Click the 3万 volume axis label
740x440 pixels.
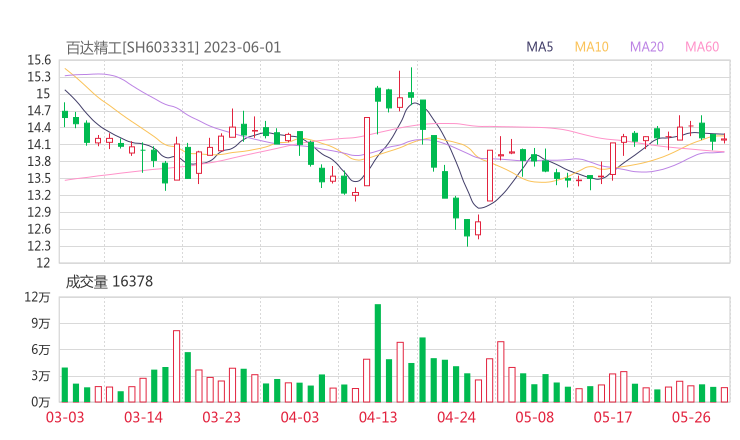[x=41, y=376]
